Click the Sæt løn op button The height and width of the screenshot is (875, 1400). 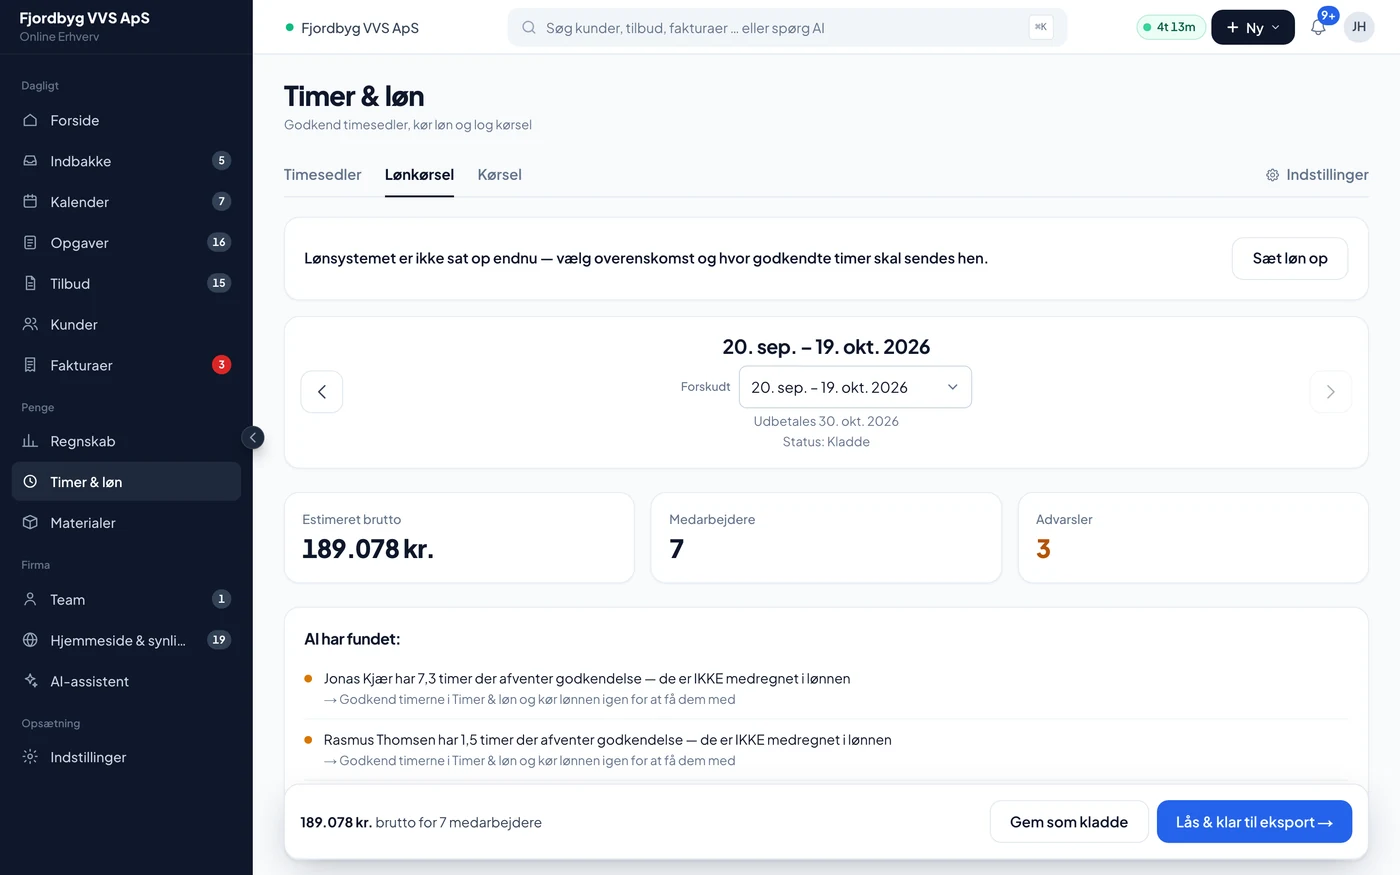coord(1290,258)
